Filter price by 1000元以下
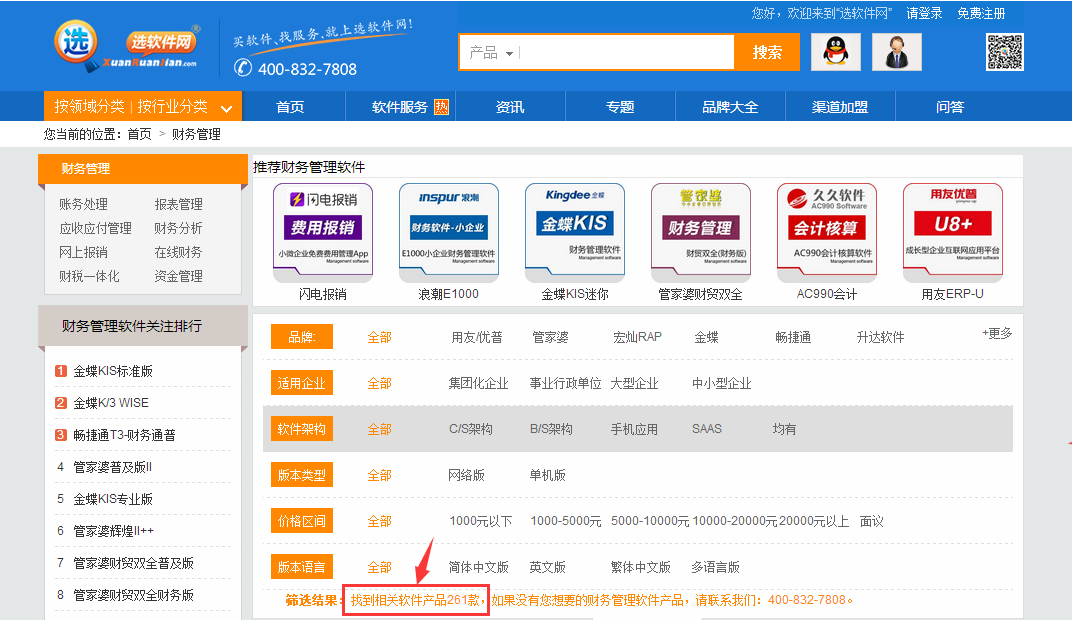Image resolution: width=1072 pixels, height=620 pixels. point(481,522)
